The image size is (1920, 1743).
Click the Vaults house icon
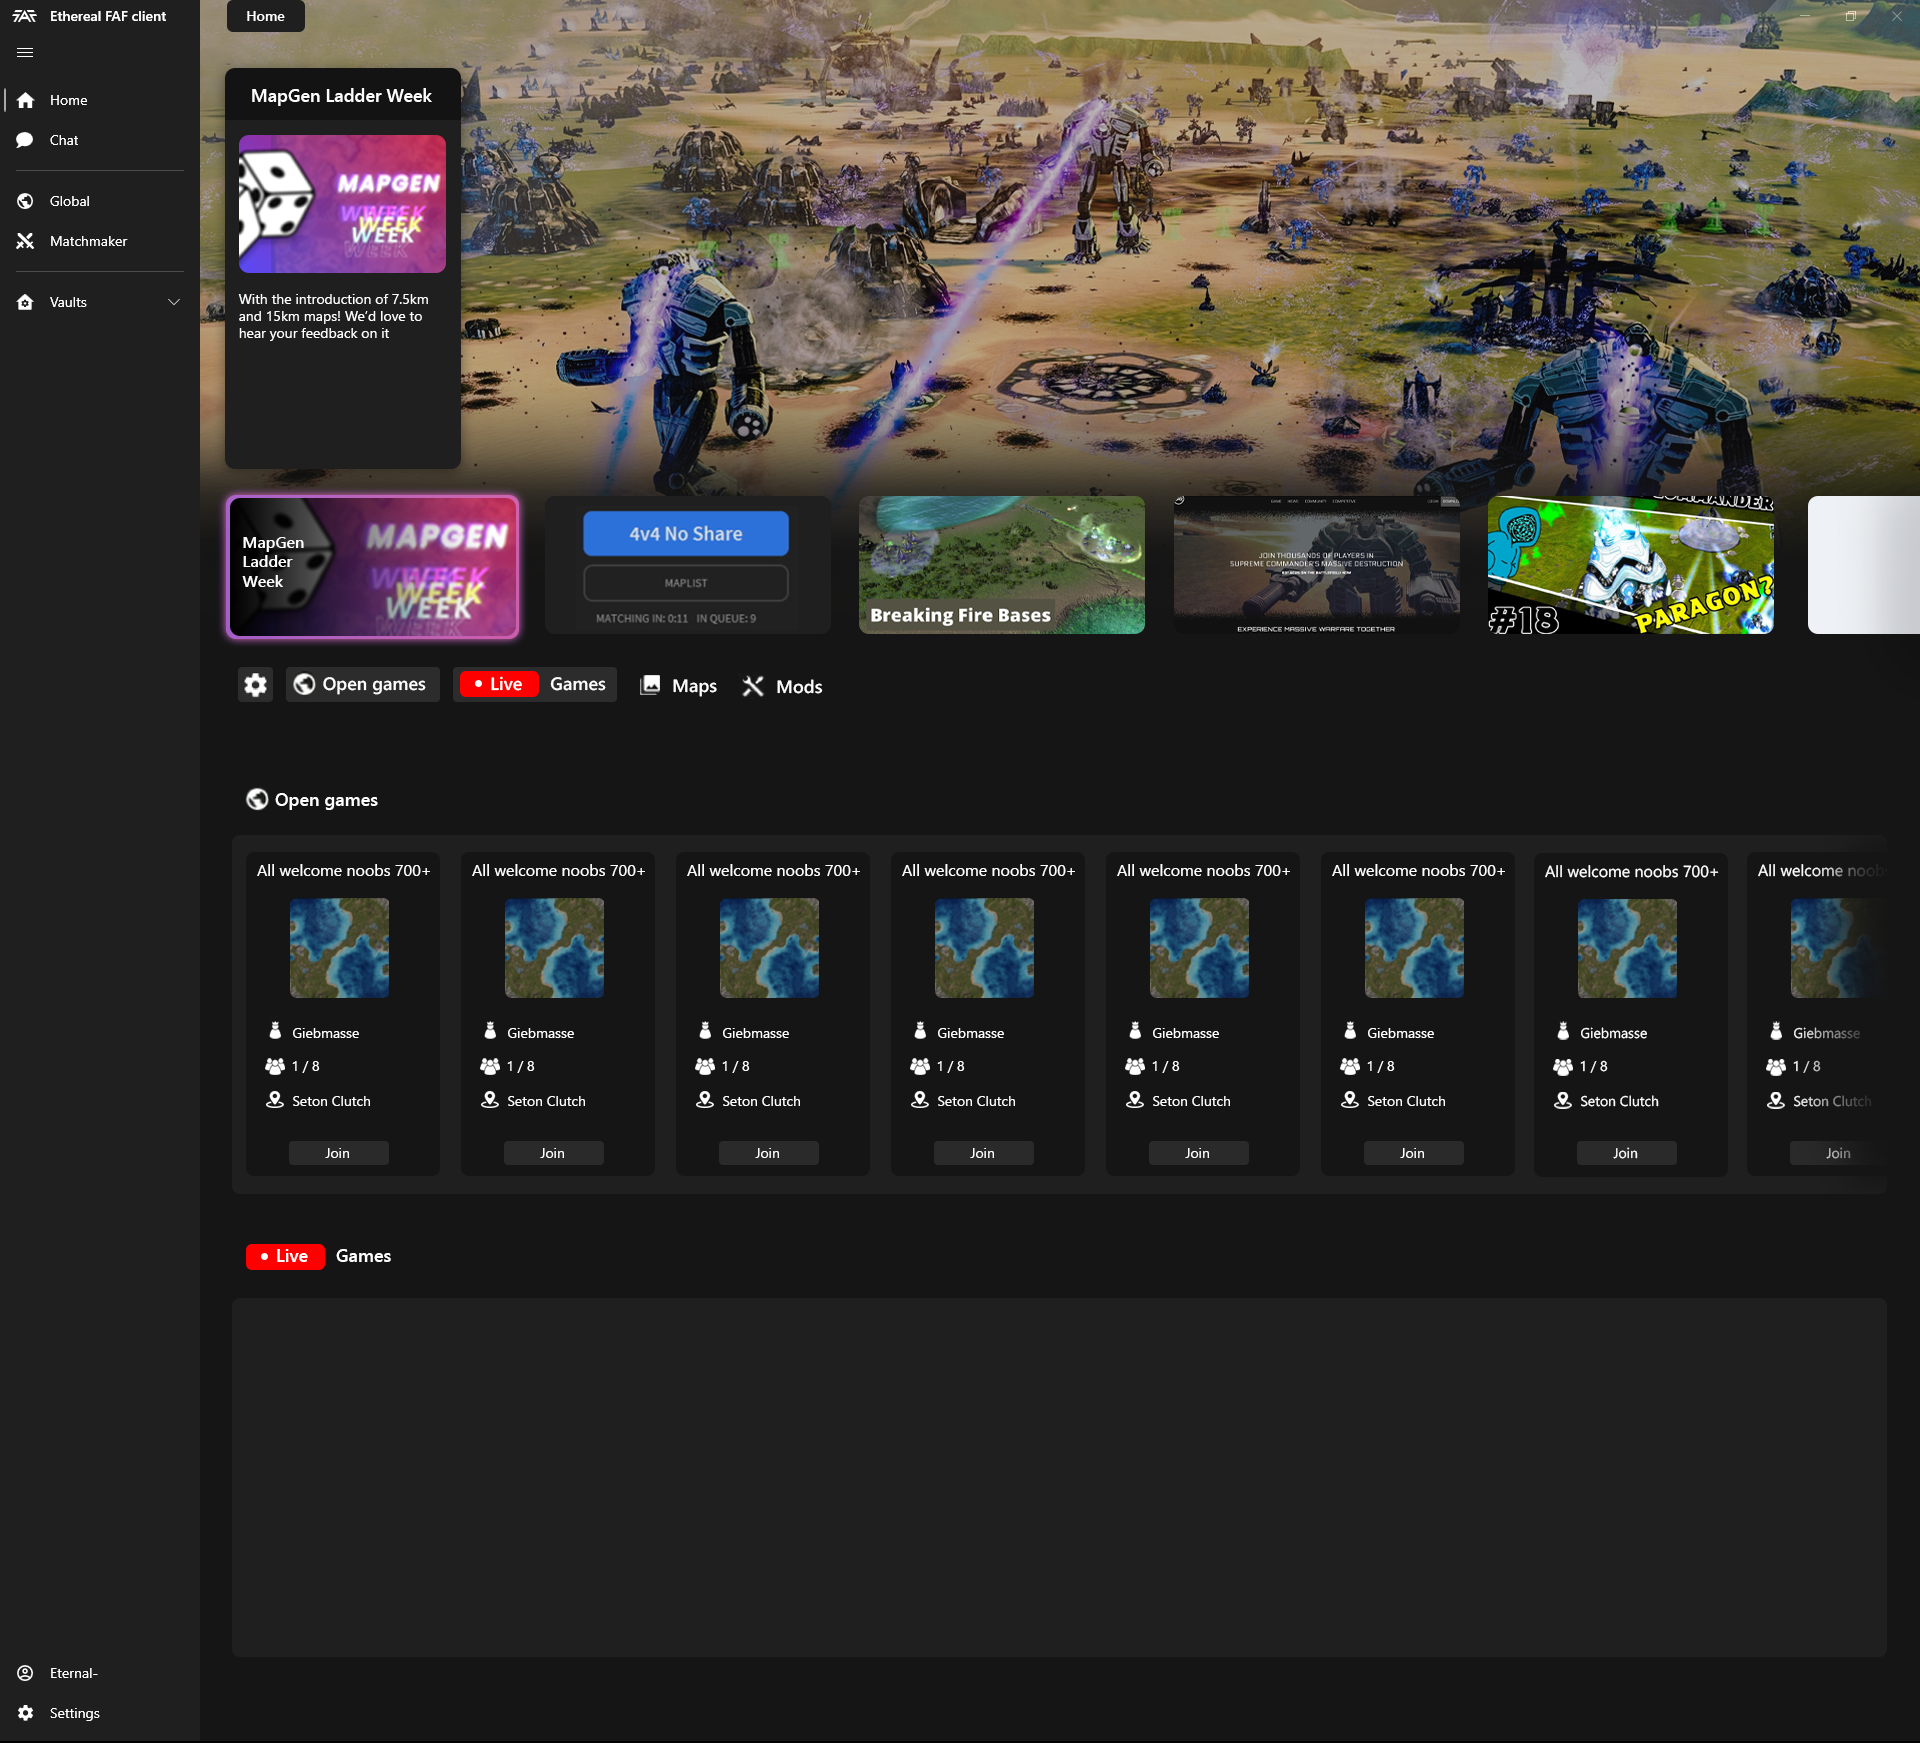click(x=25, y=302)
